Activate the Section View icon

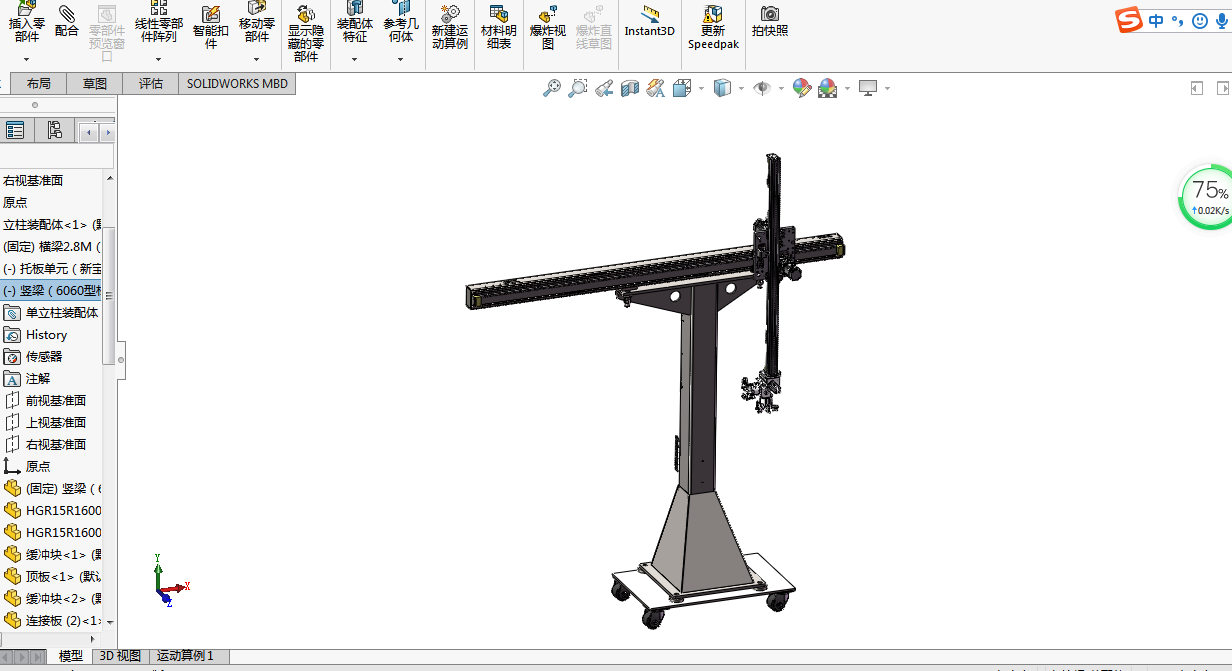(x=630, y=88)
